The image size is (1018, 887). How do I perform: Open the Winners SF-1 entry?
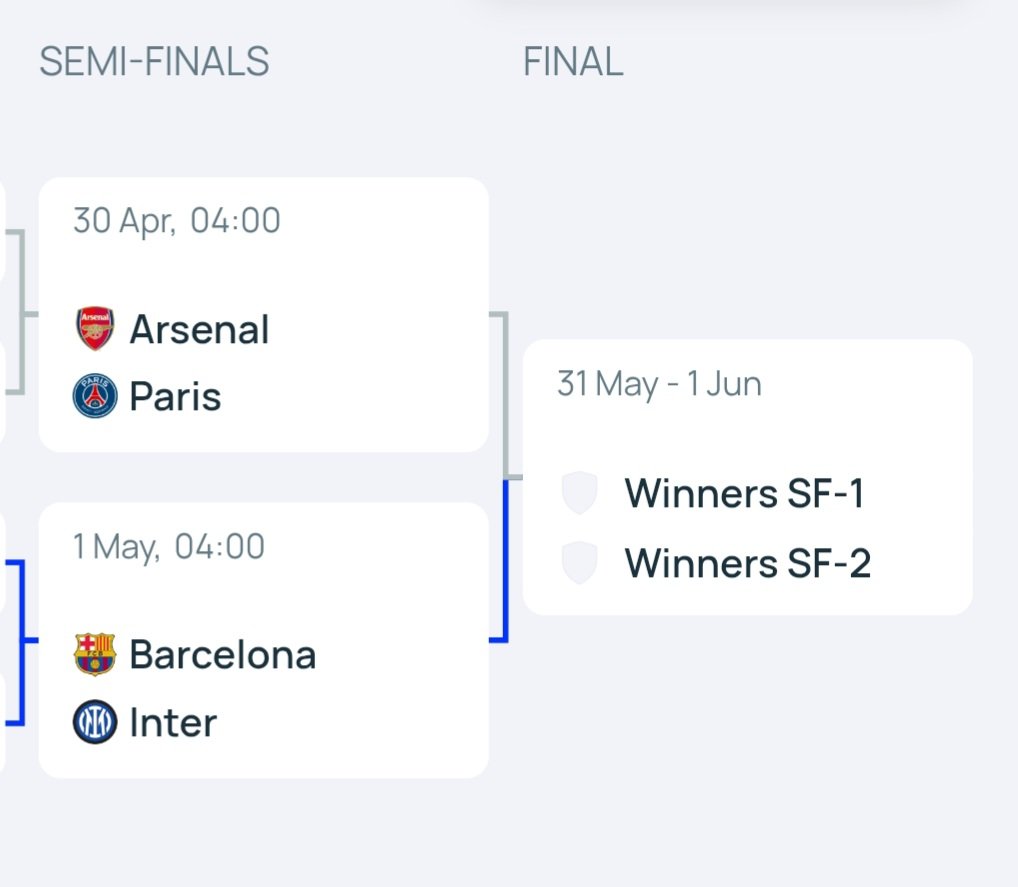point(744,493)
